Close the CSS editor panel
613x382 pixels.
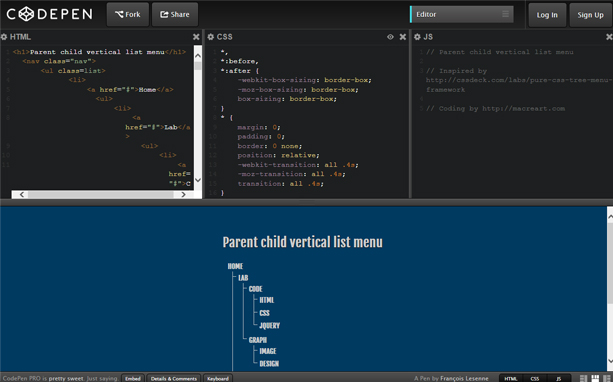pos(403,37)
